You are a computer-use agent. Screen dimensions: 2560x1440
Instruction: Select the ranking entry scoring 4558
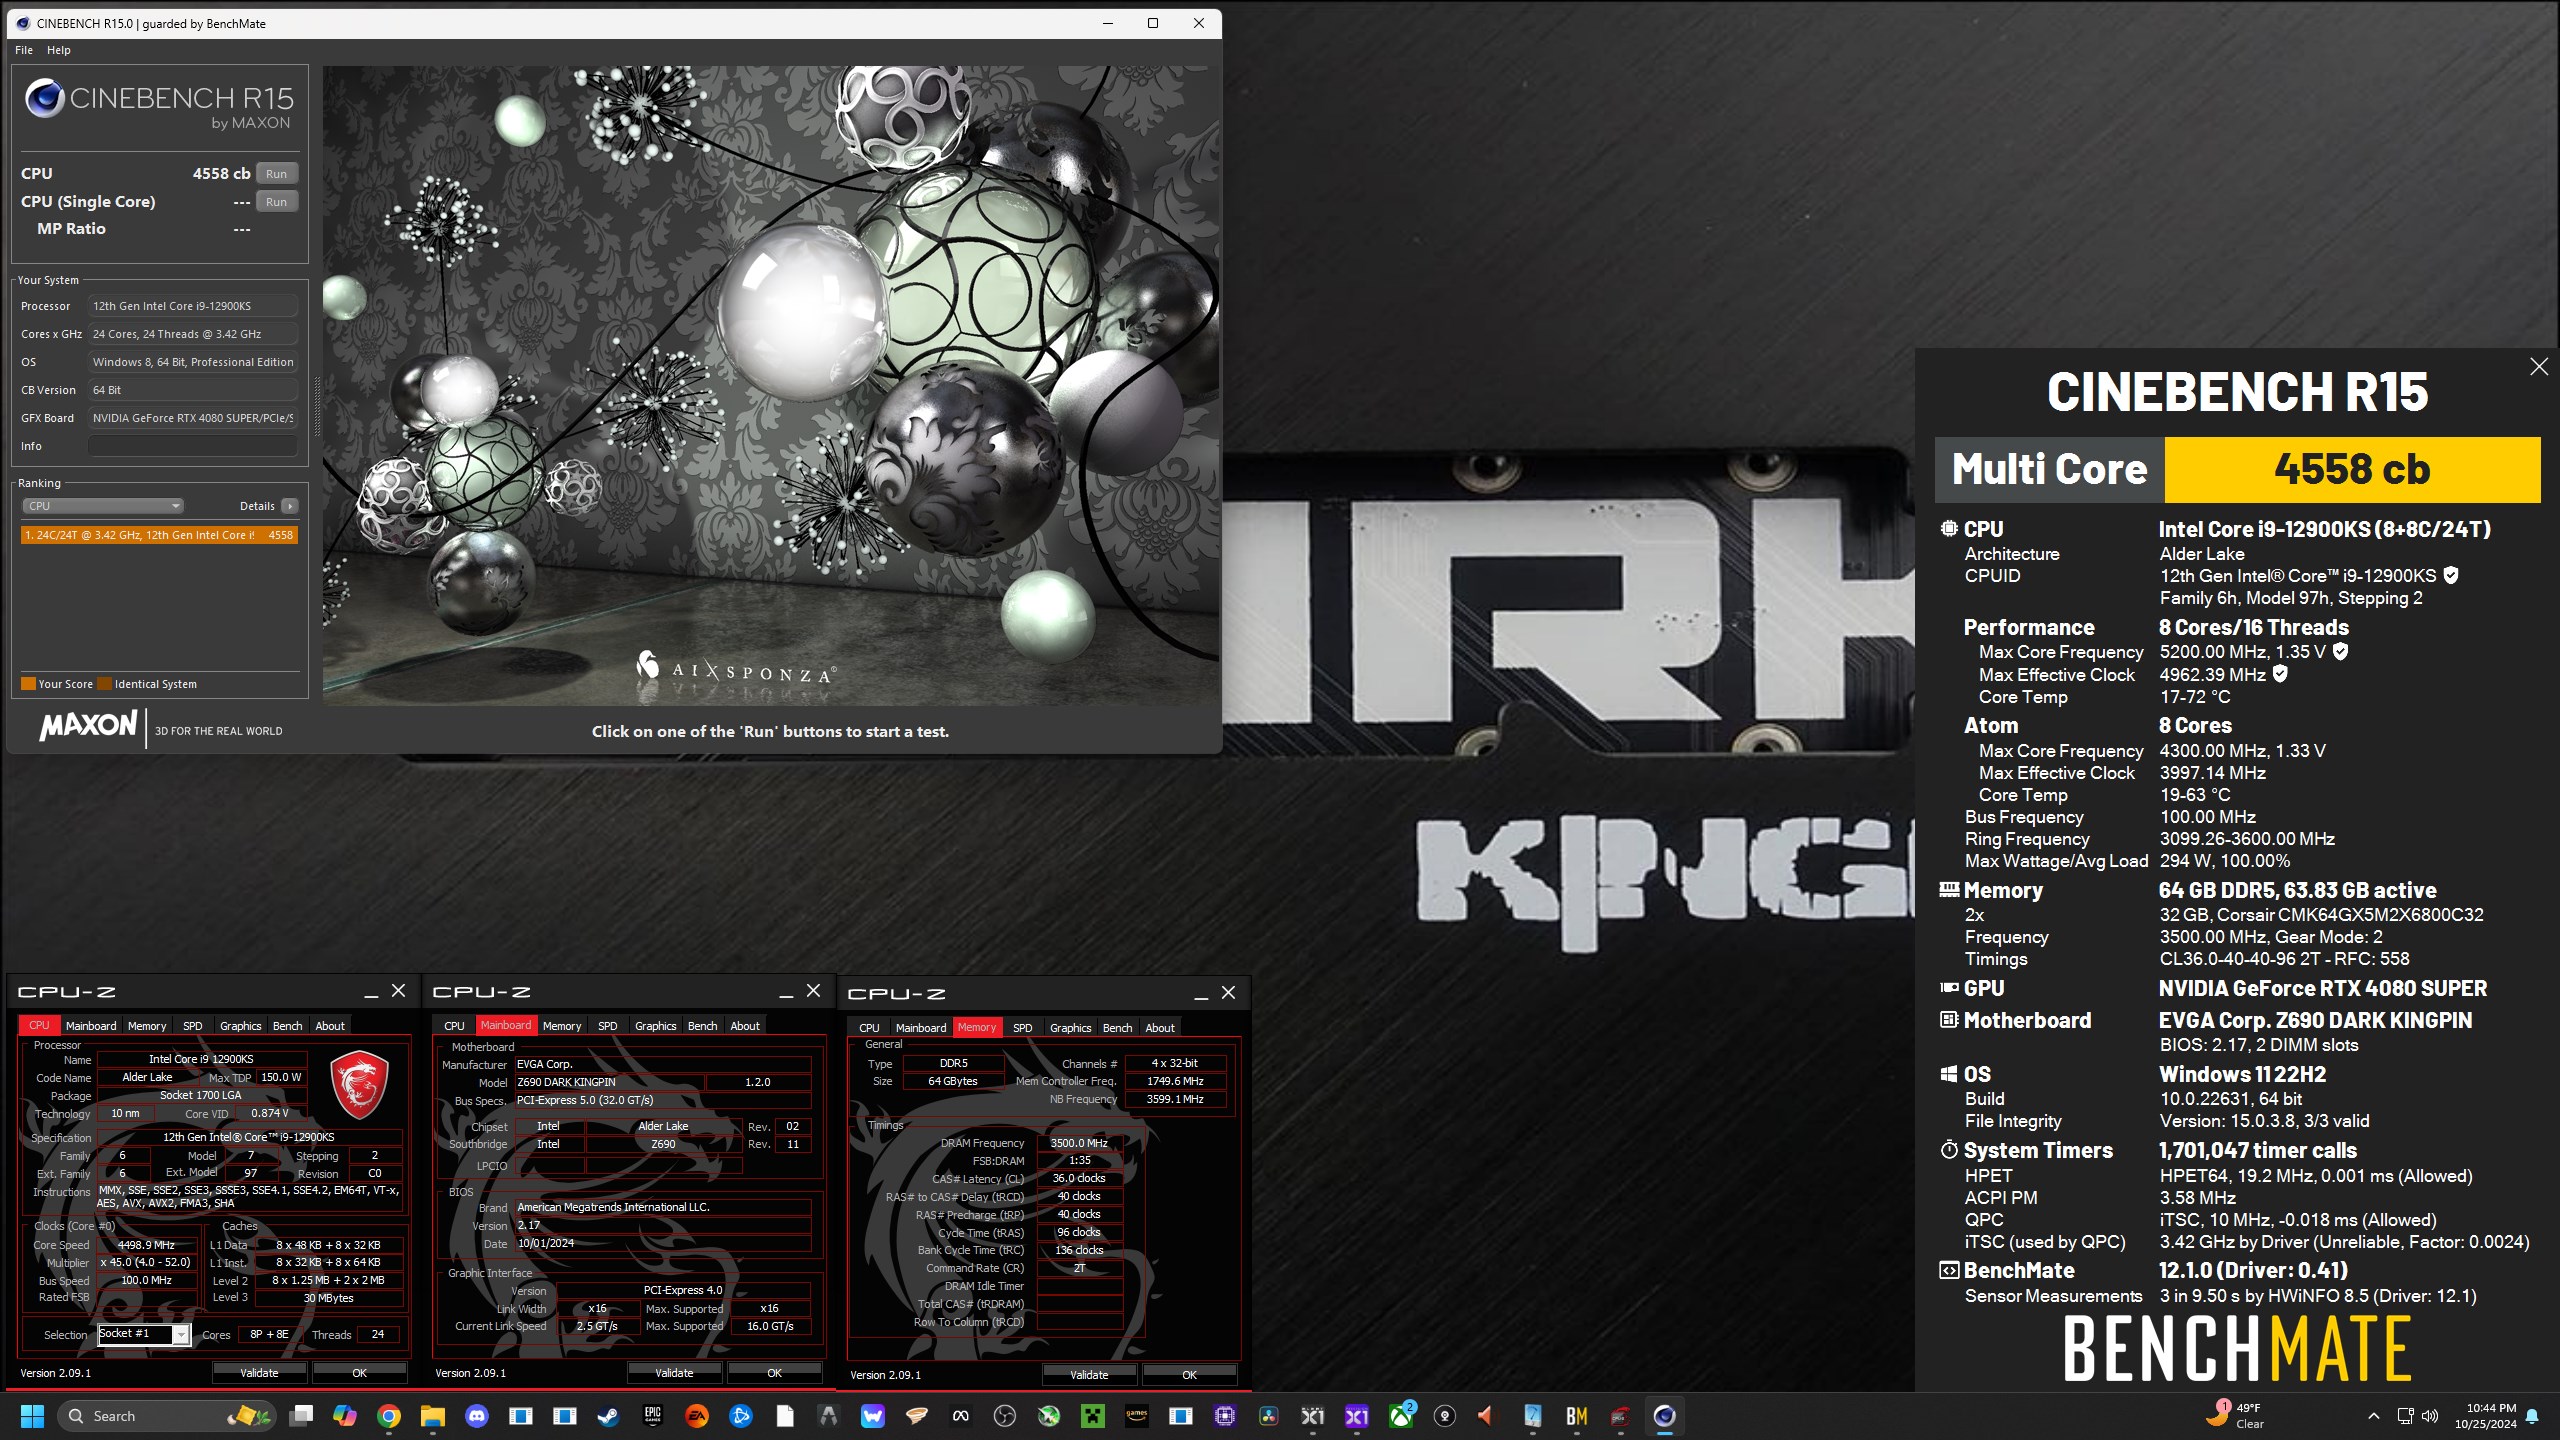[159, 535]
